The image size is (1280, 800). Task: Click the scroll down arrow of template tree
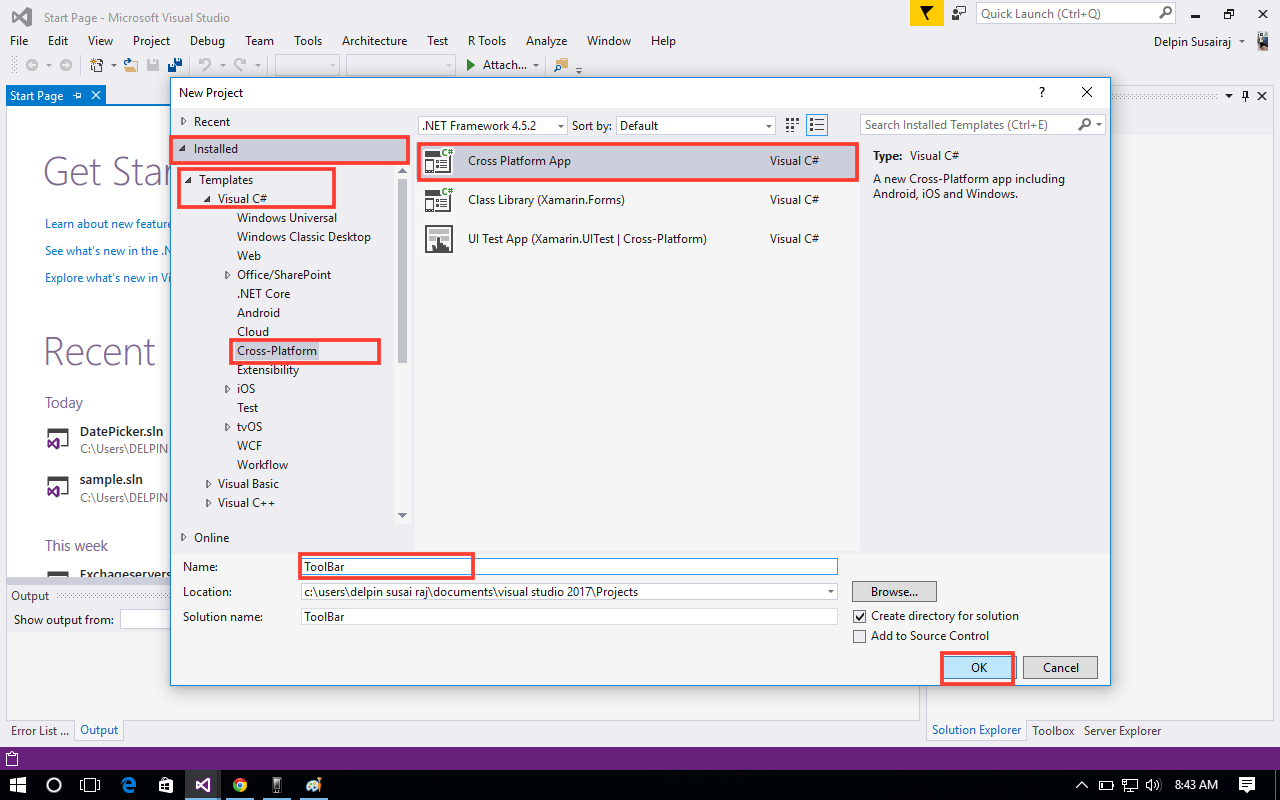tap(402, 516)
